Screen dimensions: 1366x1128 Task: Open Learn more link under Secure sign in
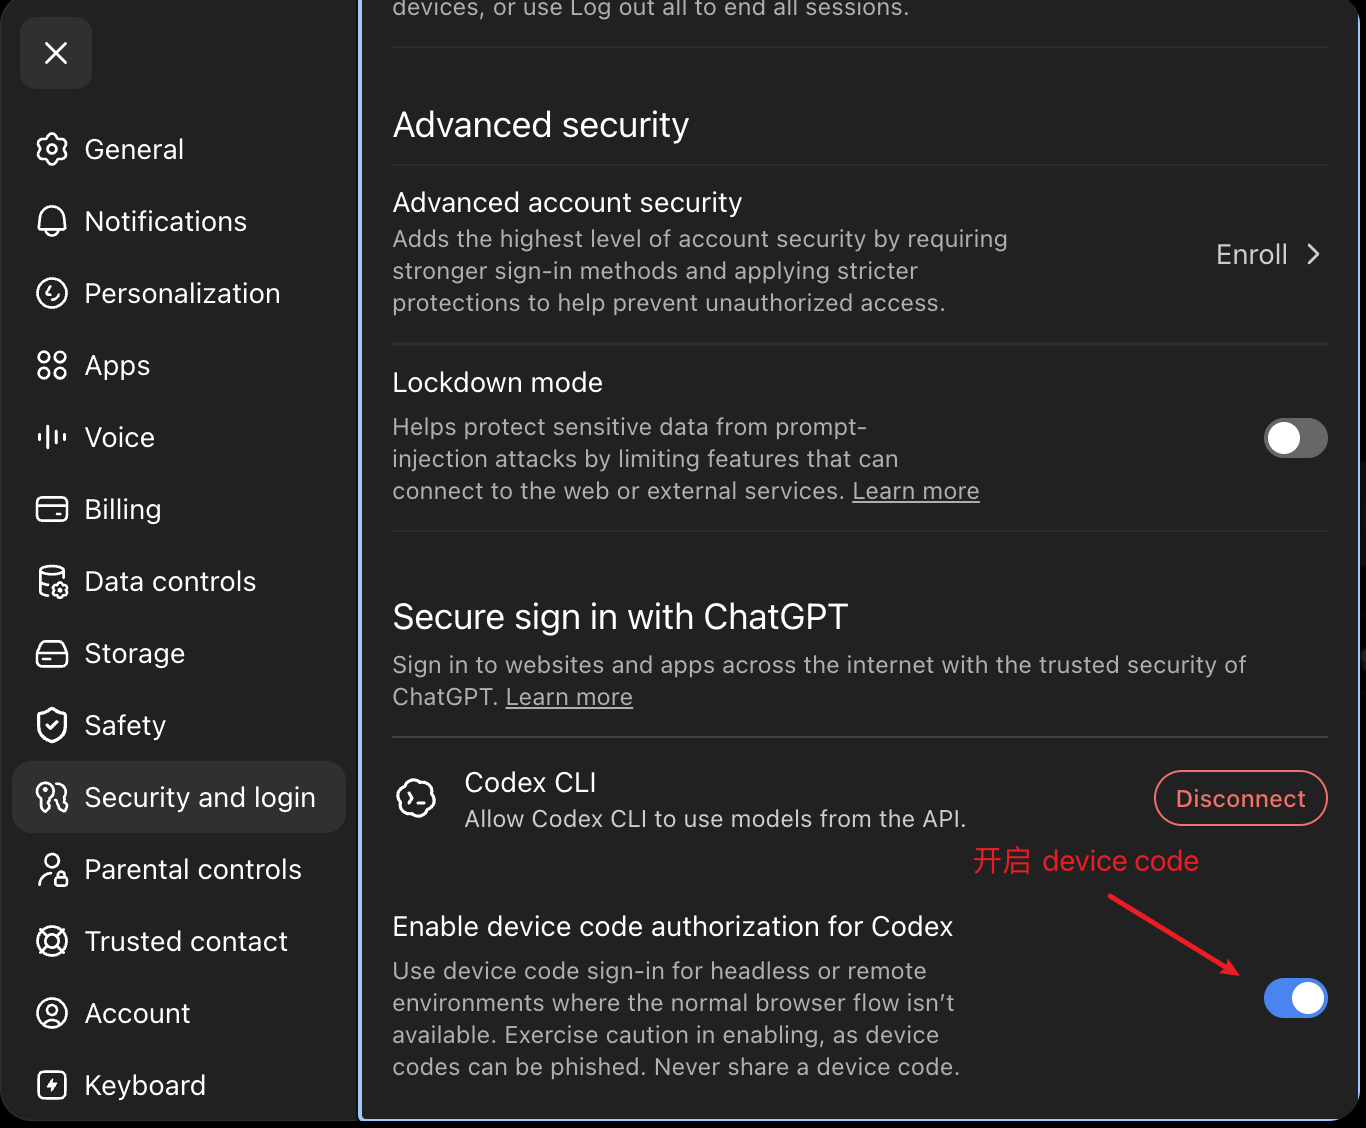569,697
